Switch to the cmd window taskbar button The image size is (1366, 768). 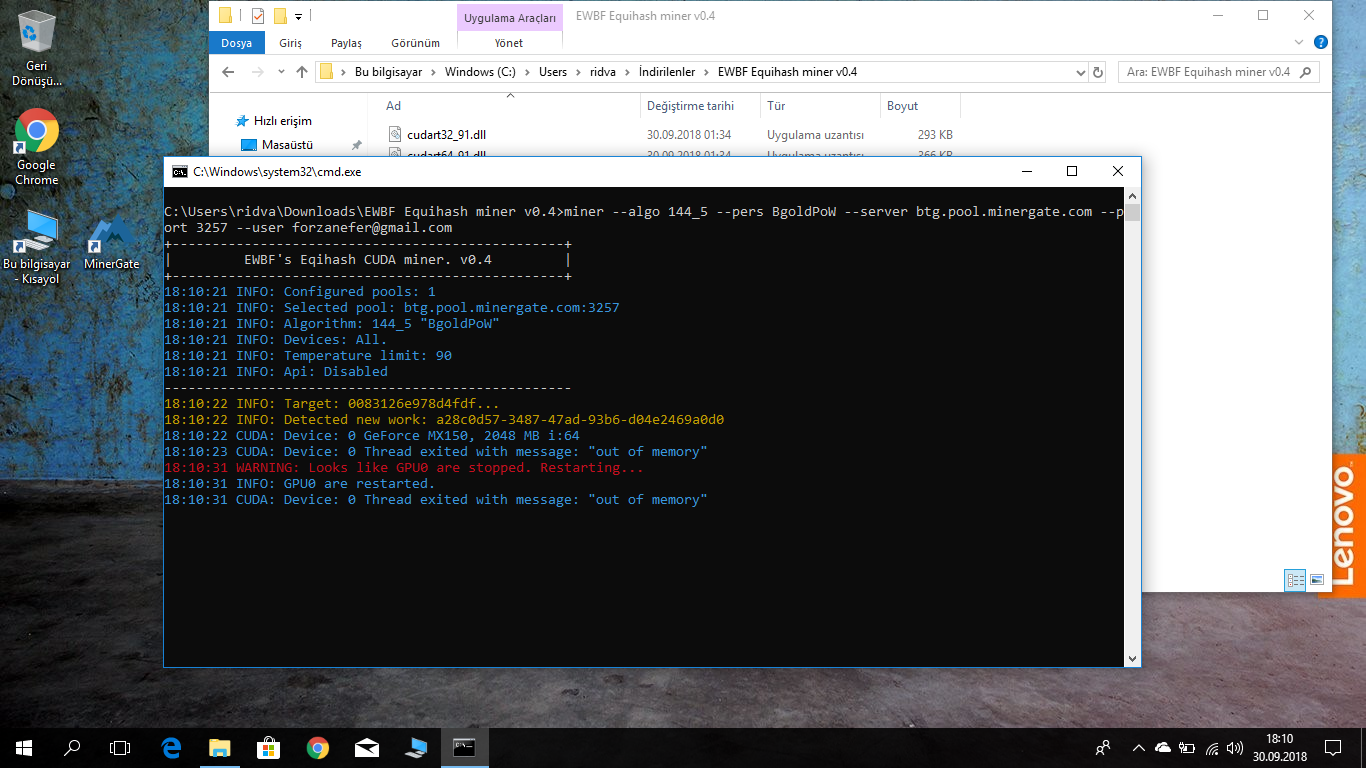coord(465,747)
